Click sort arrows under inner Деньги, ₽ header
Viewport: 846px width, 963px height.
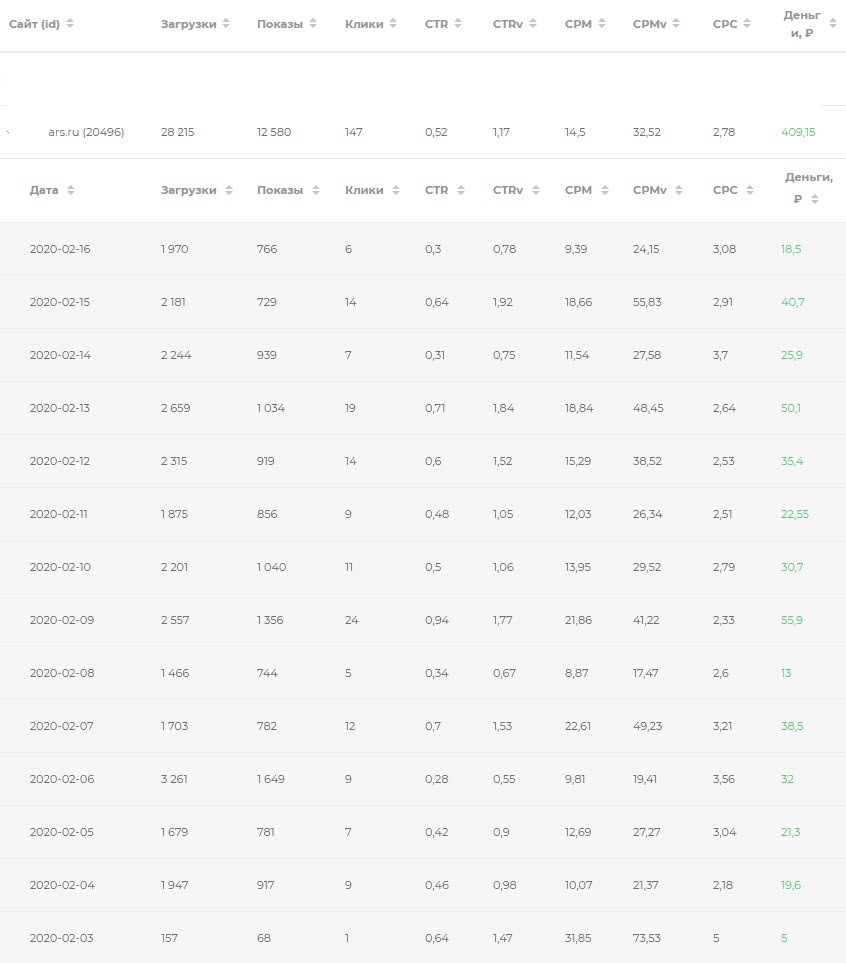815,199
